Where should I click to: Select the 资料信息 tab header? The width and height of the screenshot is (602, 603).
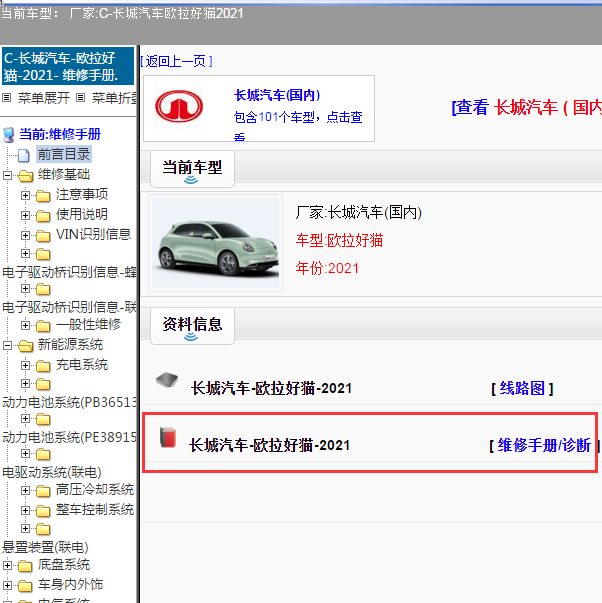click(x=192, y=325)
